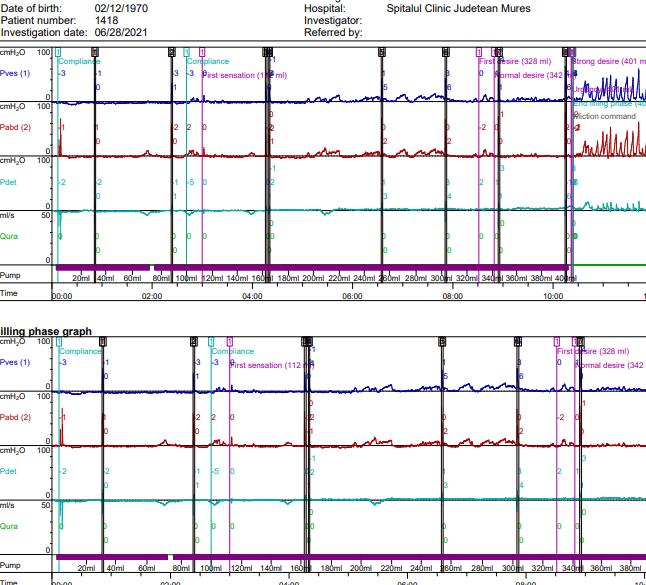646x585 pixels.
Task: Click the 220ml pump volume in filling phase graph
Action: pos(391,568)
